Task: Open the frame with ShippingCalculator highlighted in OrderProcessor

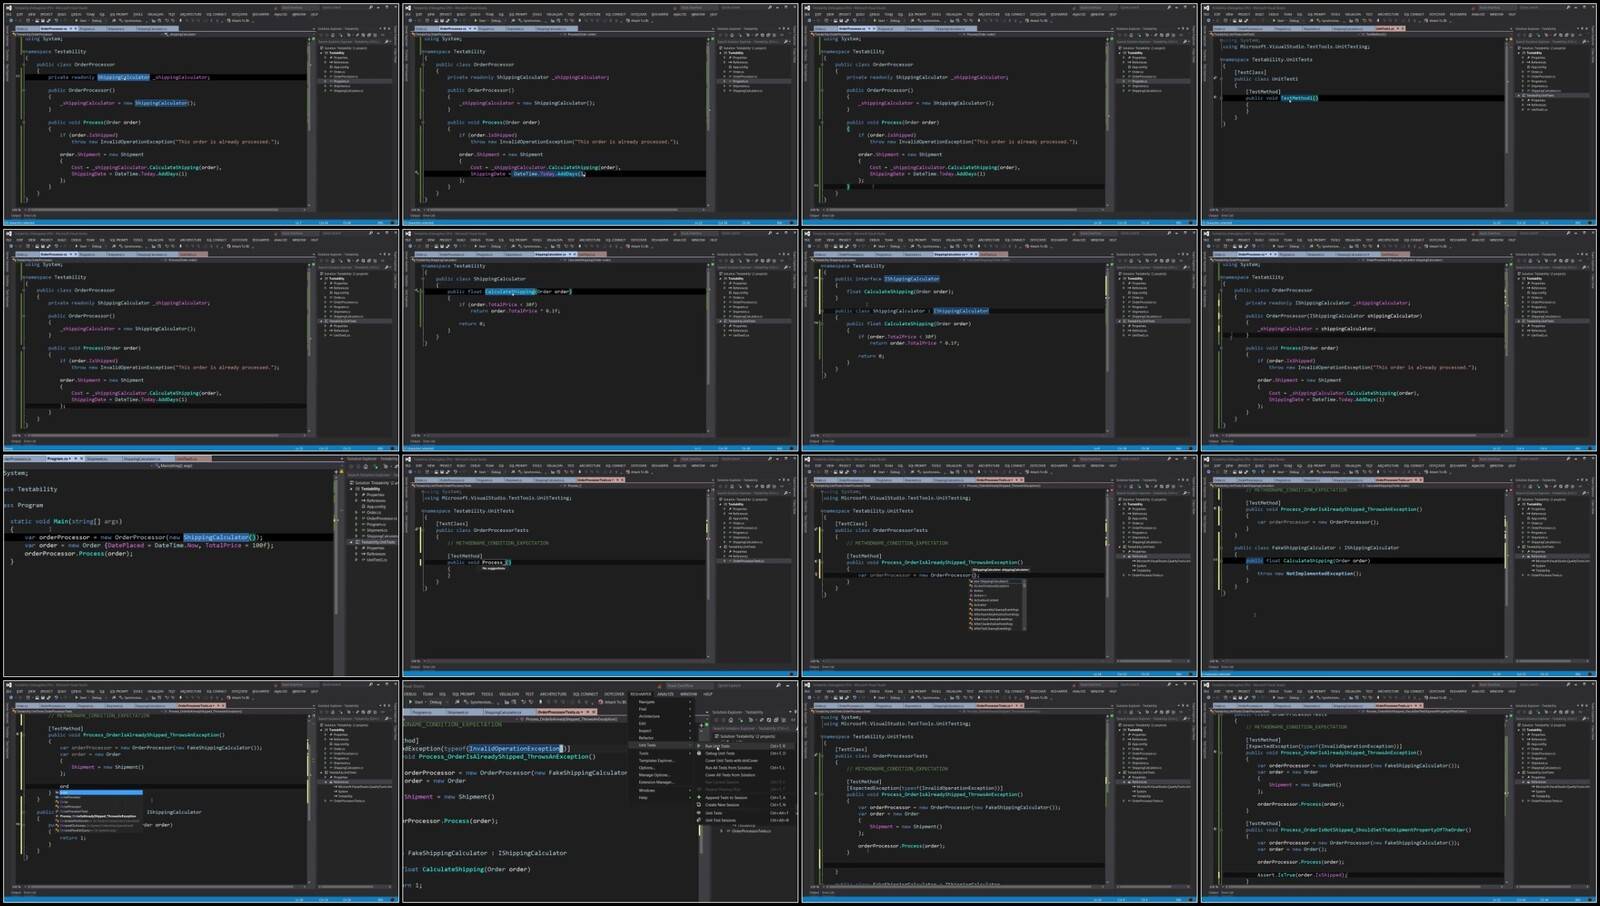Action: (x=200, y=114)
